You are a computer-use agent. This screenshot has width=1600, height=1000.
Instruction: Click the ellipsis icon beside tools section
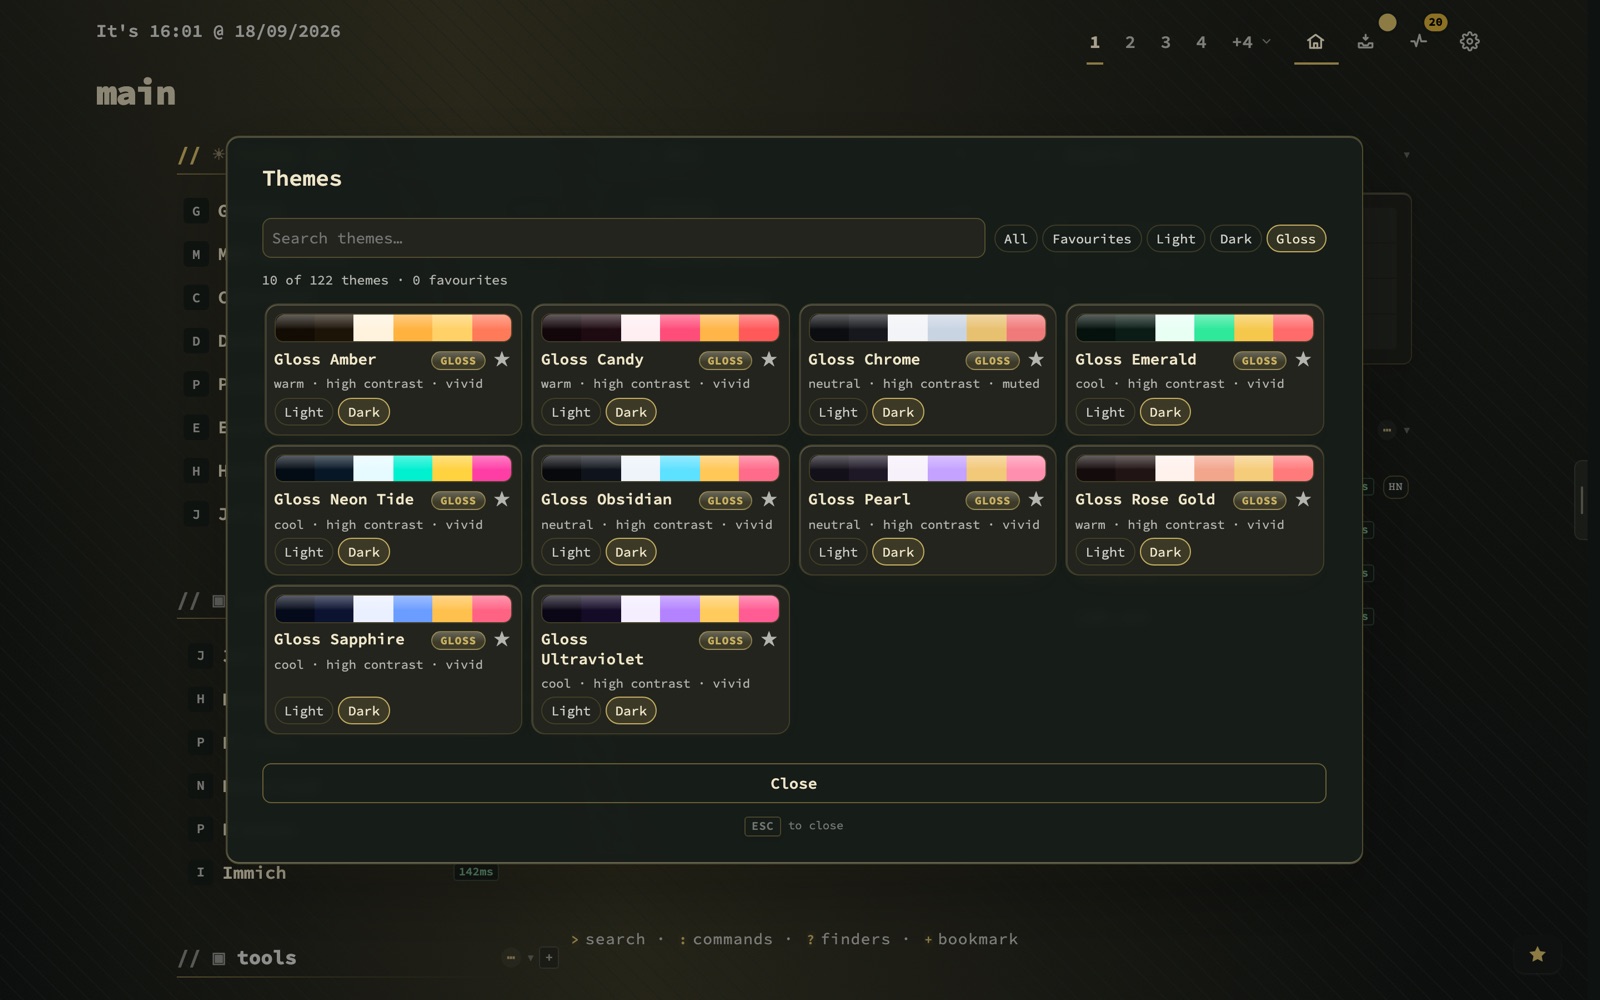511,958
